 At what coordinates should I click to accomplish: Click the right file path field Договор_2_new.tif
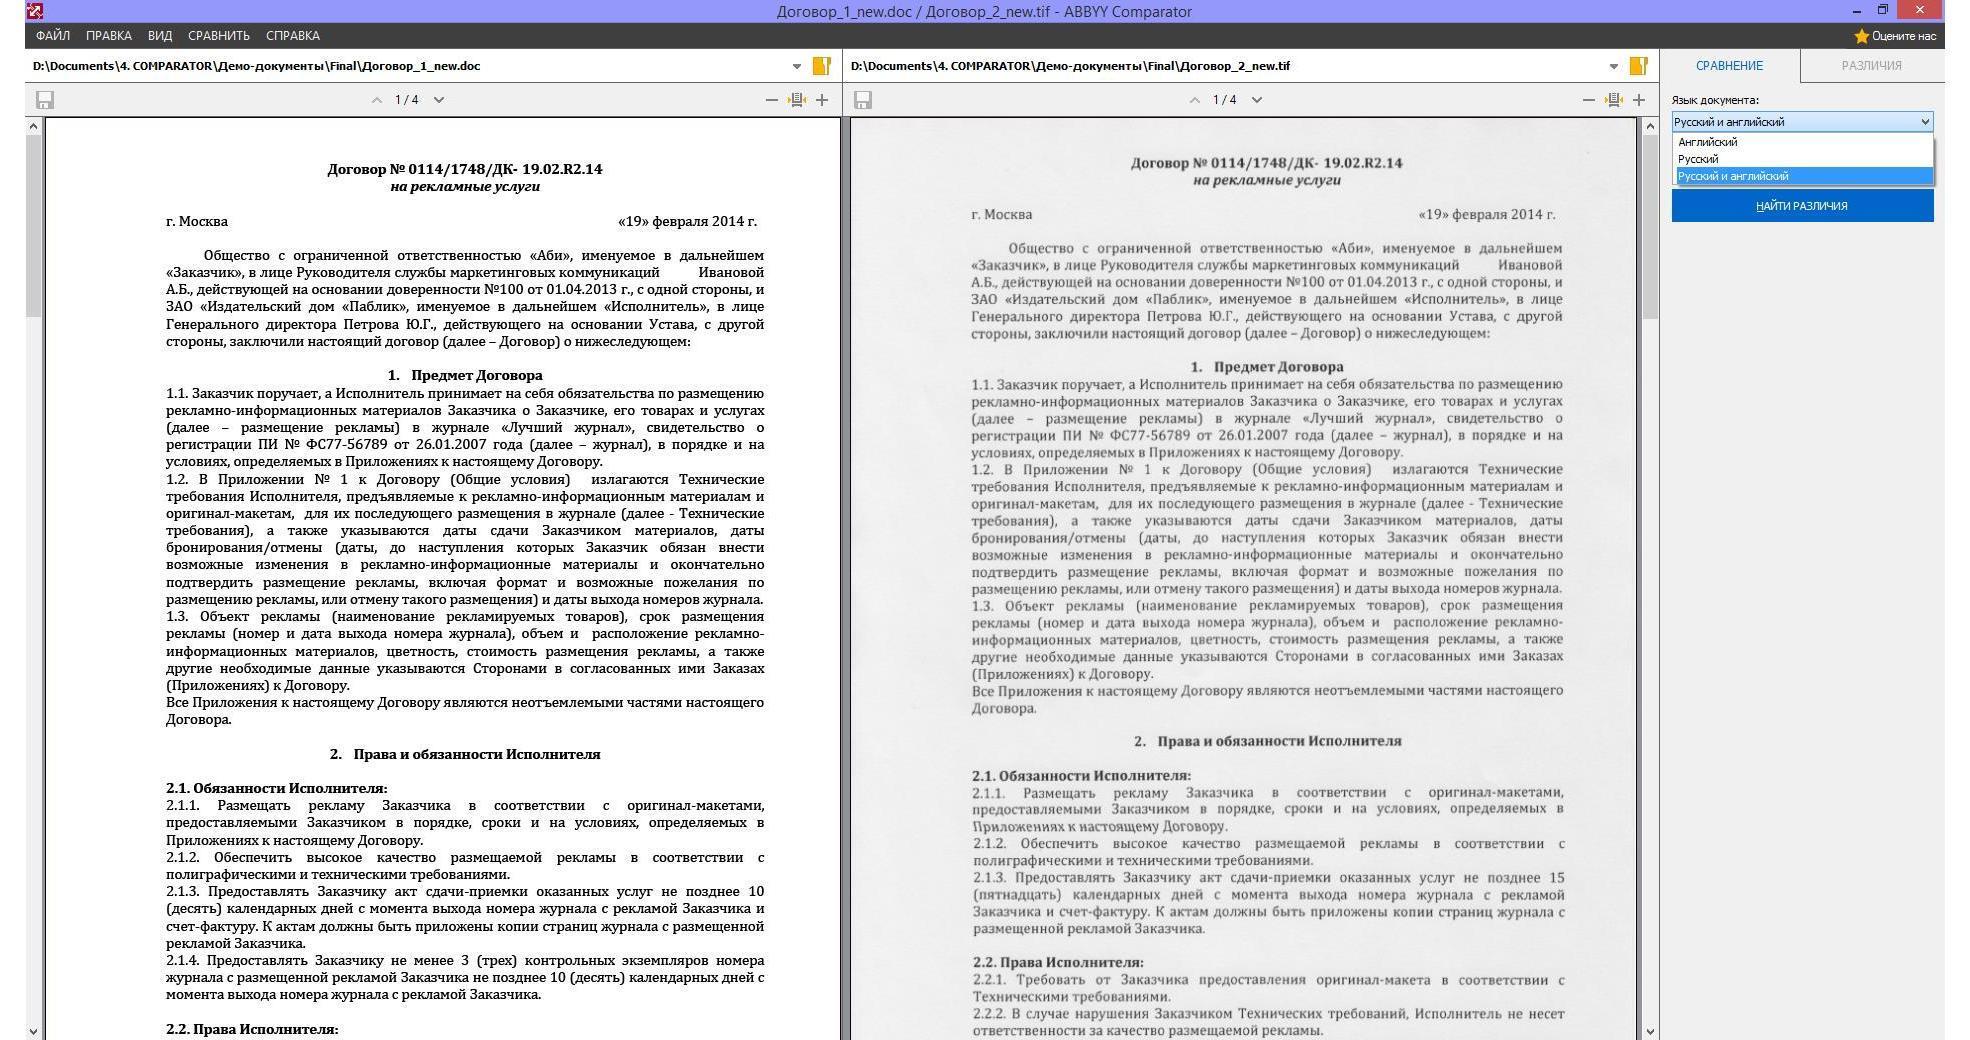[1225, 66]
